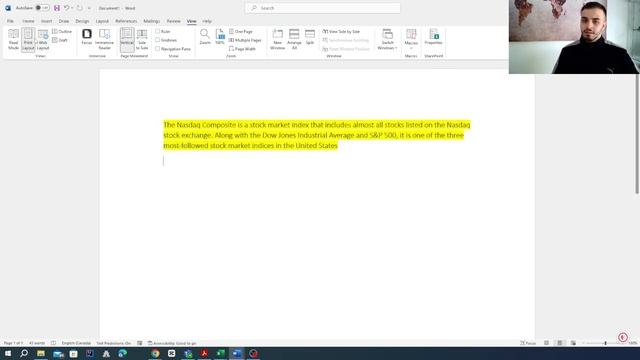Click page number indicator in status bar
The height and width of the screenshot is (360, 640).
click(13, 343)
